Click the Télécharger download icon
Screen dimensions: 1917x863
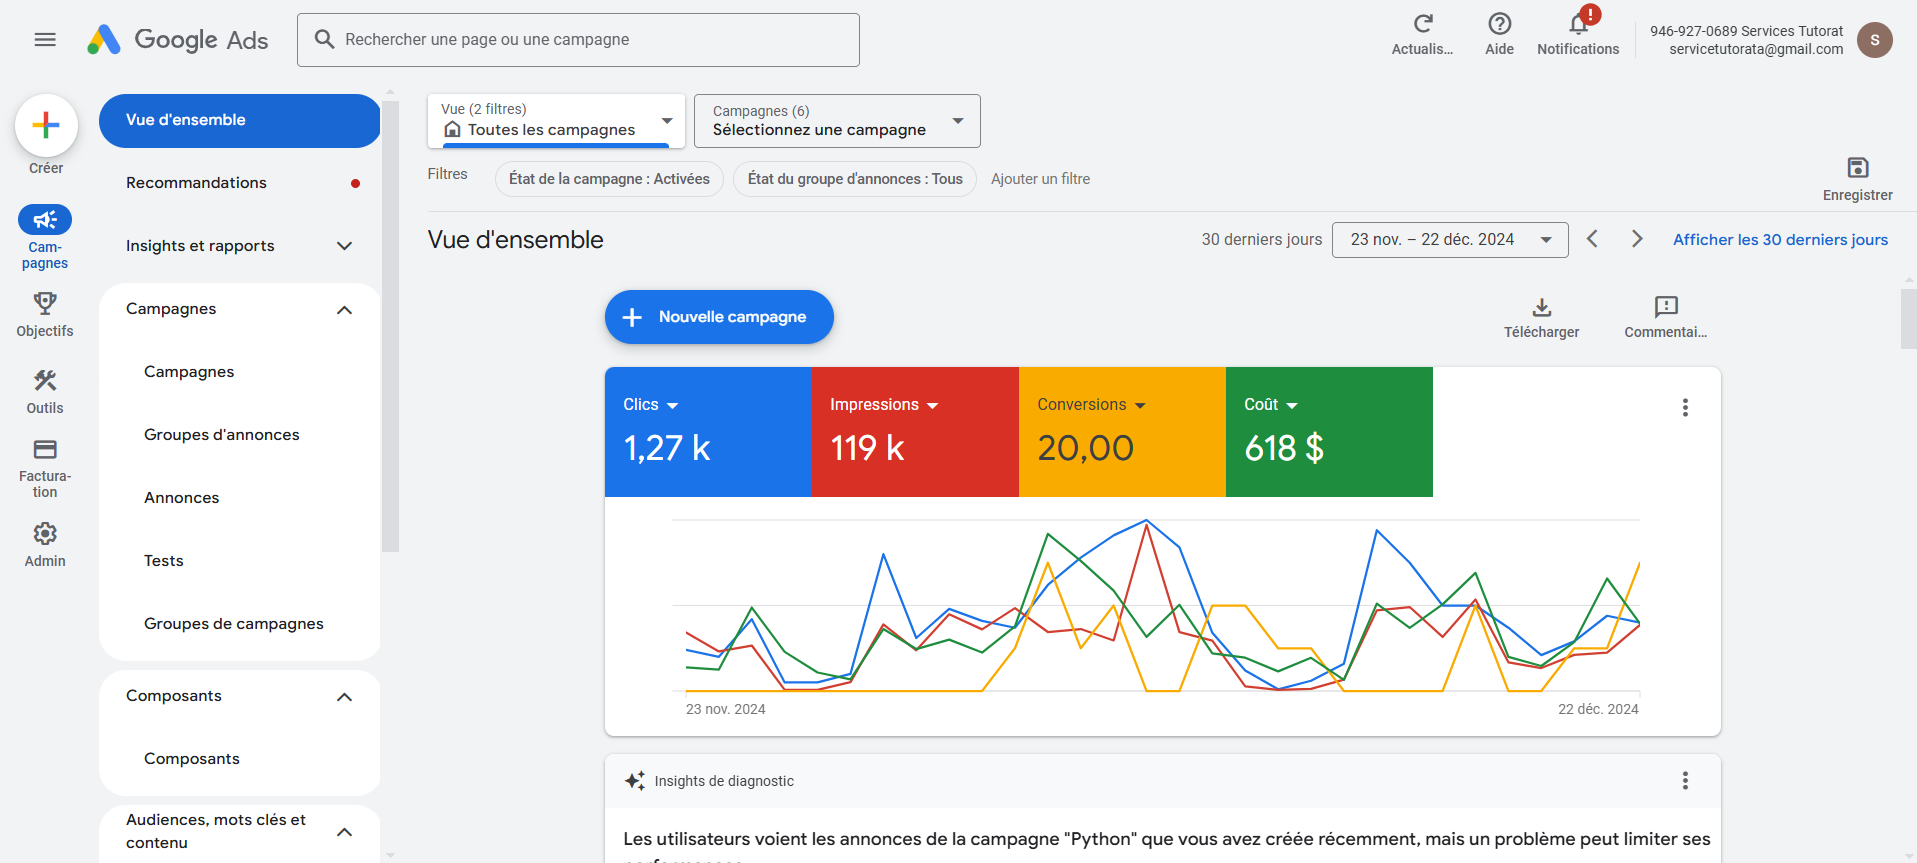click(1541, 307)
